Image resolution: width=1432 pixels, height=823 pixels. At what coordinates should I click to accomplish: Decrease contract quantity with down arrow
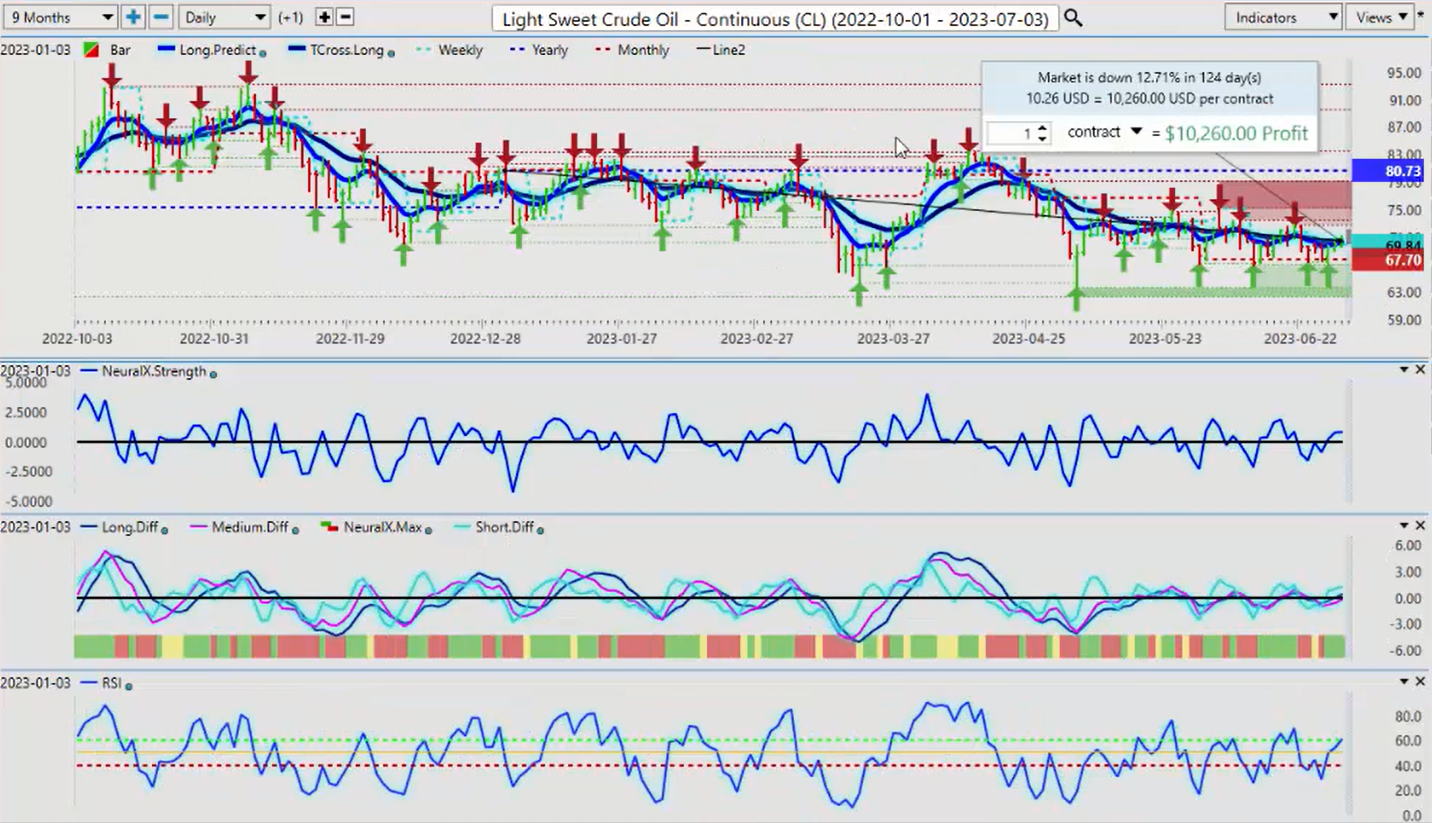pyautogui.click(x=1042, y=138)
